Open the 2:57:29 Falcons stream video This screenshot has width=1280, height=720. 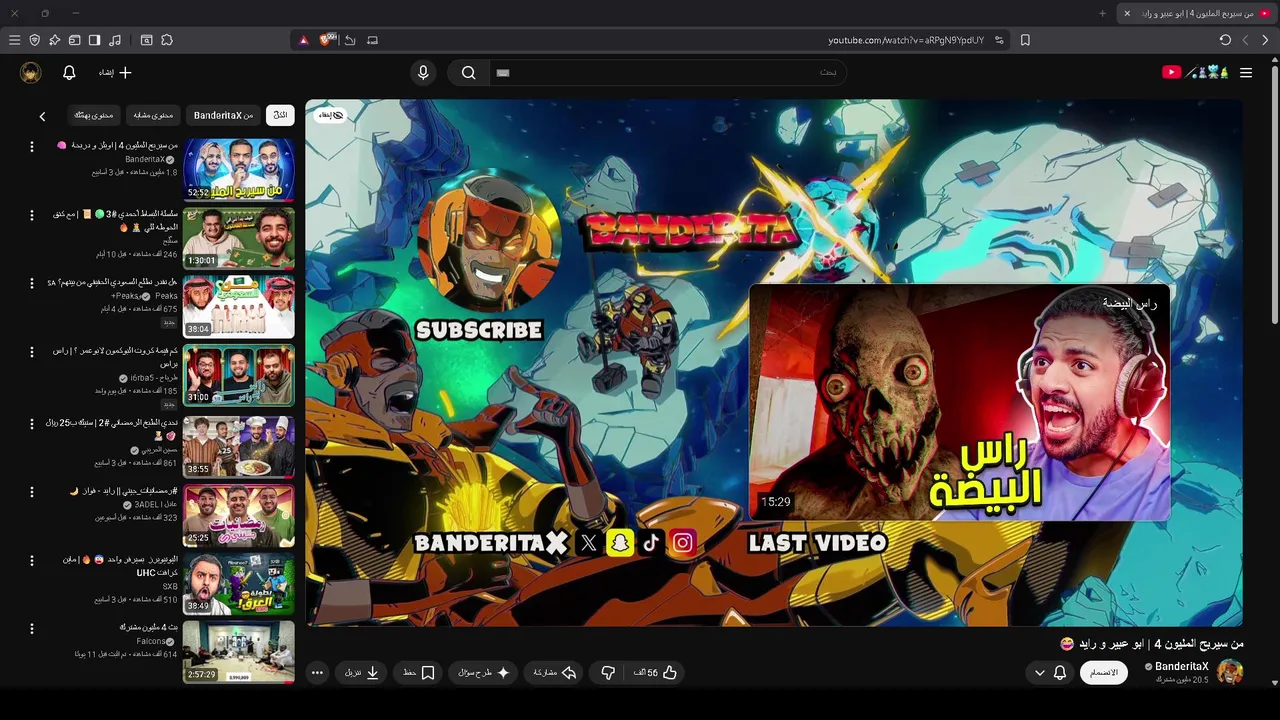click(x=238, y=652)
